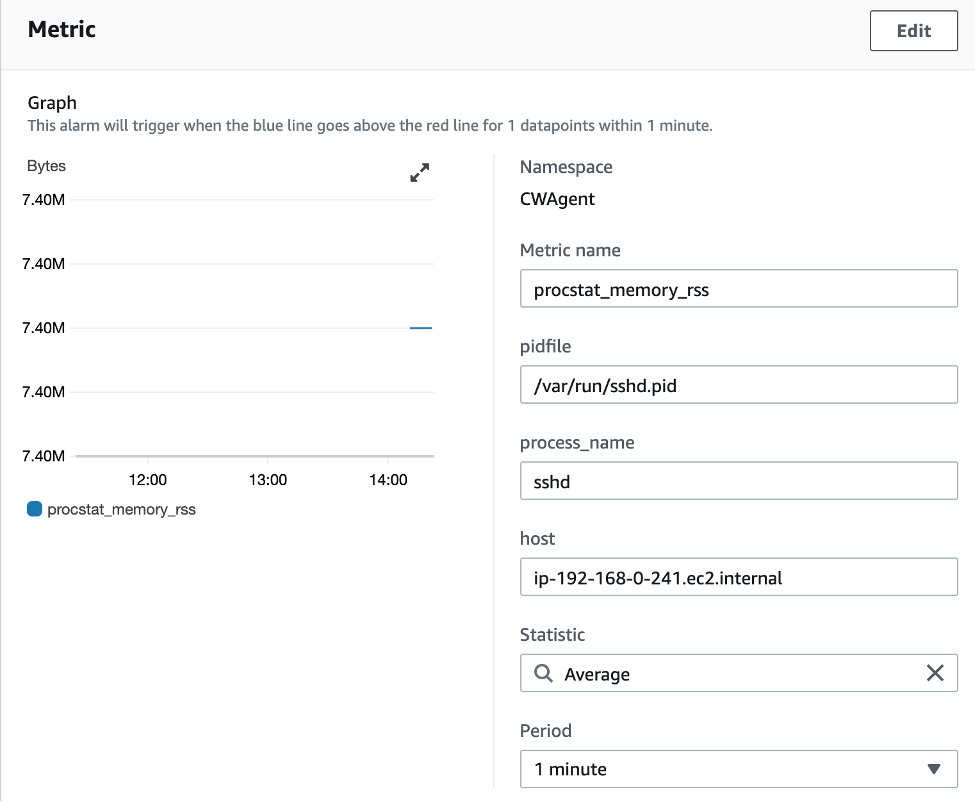977x802 pixels.
Task: Select the Graph heading
Action: click(53, 103)
